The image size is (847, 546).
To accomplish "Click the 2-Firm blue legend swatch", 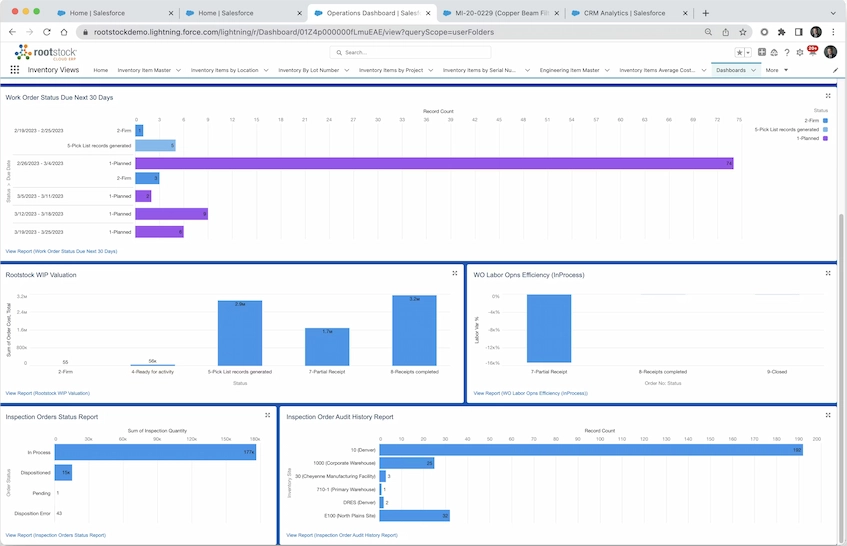I will [x=825, y=120].
